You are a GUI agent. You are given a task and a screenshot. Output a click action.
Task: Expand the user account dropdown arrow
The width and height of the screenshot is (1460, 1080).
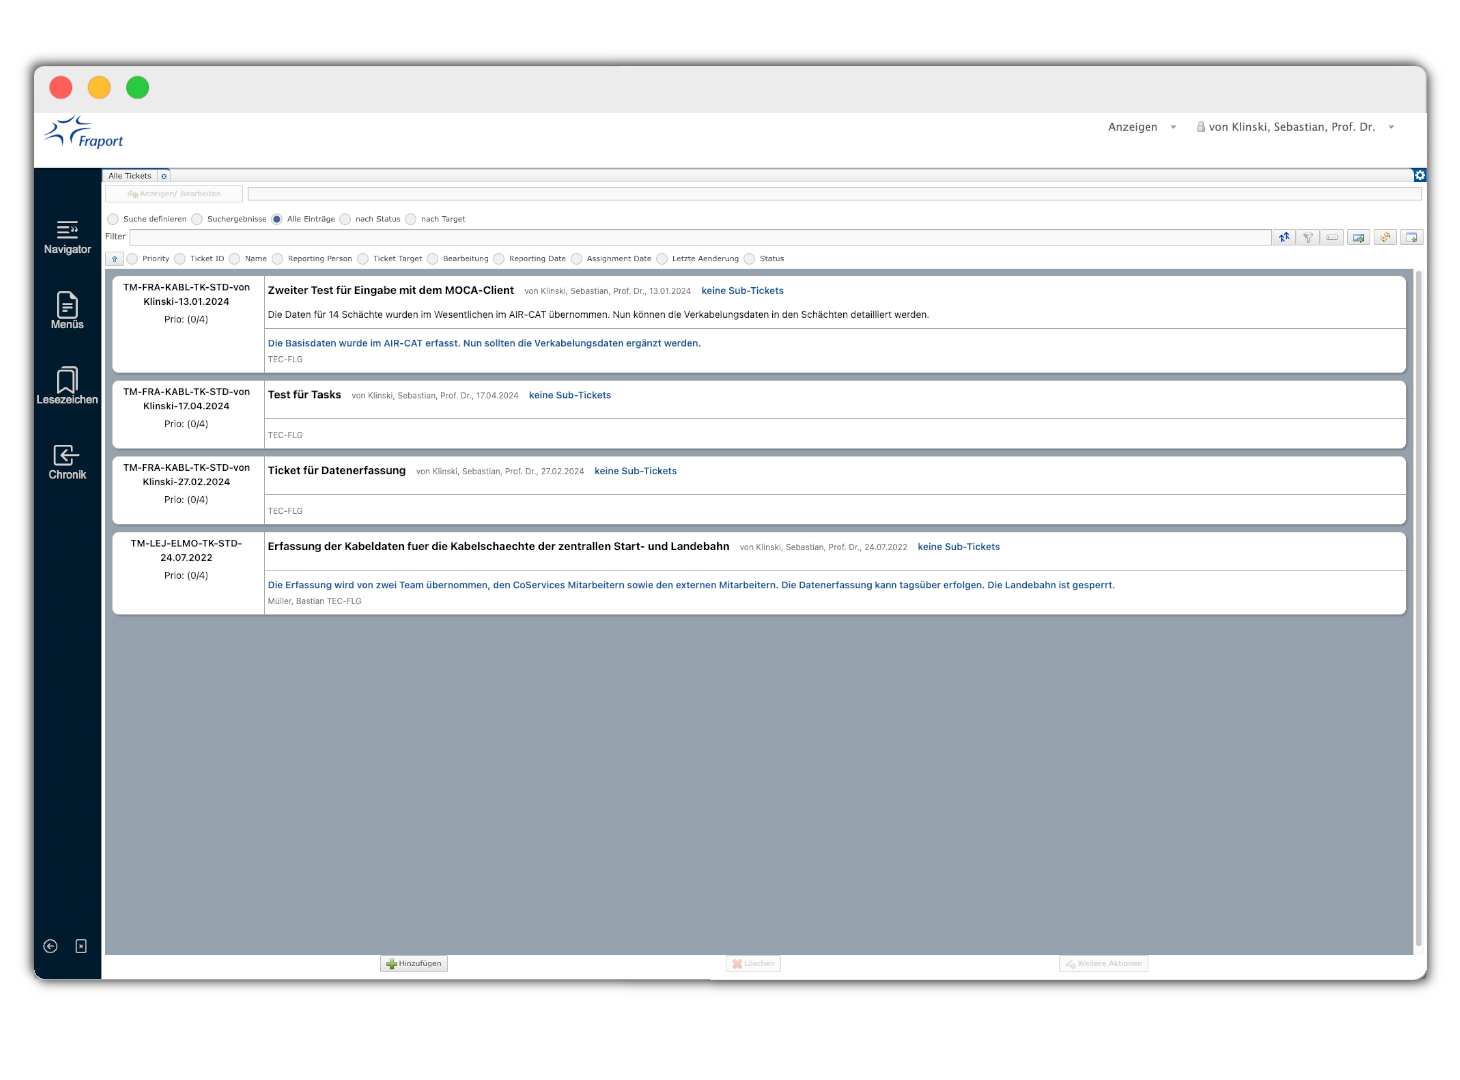pyautogui.click(x=1391, y=127)
